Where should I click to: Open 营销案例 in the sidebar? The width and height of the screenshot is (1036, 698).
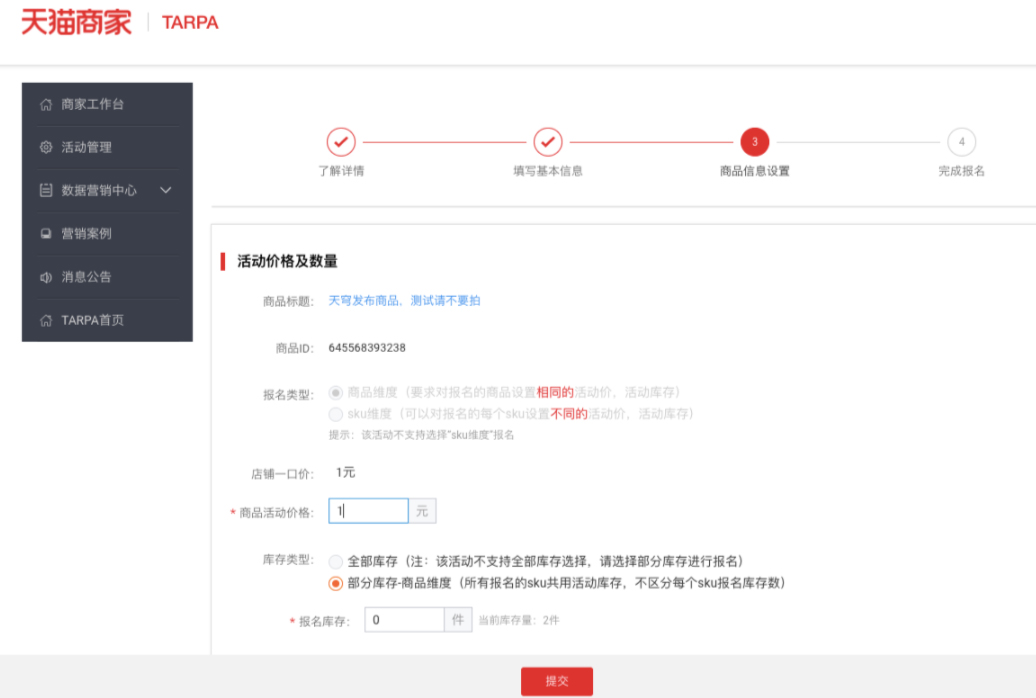point(85,234)
